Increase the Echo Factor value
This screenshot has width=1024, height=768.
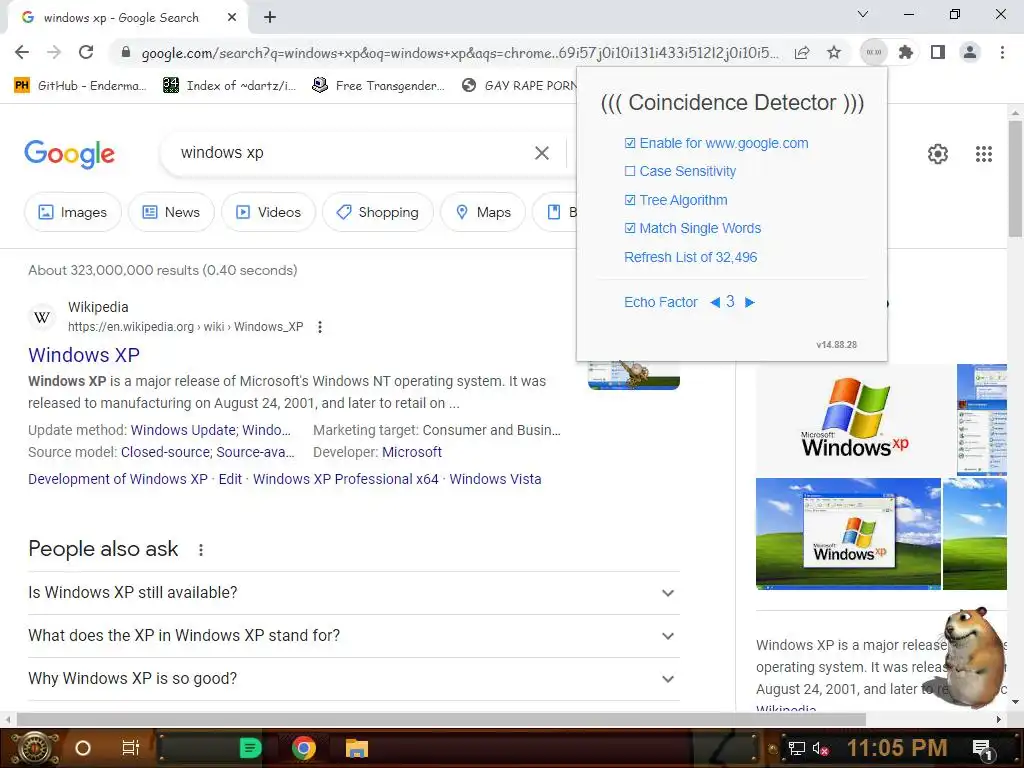pyautogui.click(x=750, y=302)
